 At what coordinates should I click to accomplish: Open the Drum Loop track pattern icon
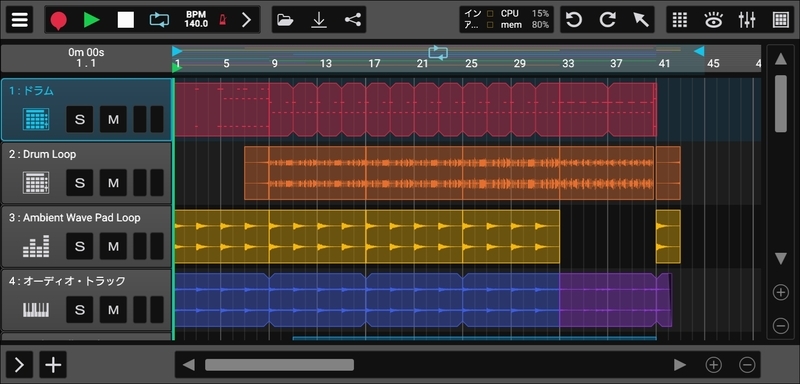point(36,183)
